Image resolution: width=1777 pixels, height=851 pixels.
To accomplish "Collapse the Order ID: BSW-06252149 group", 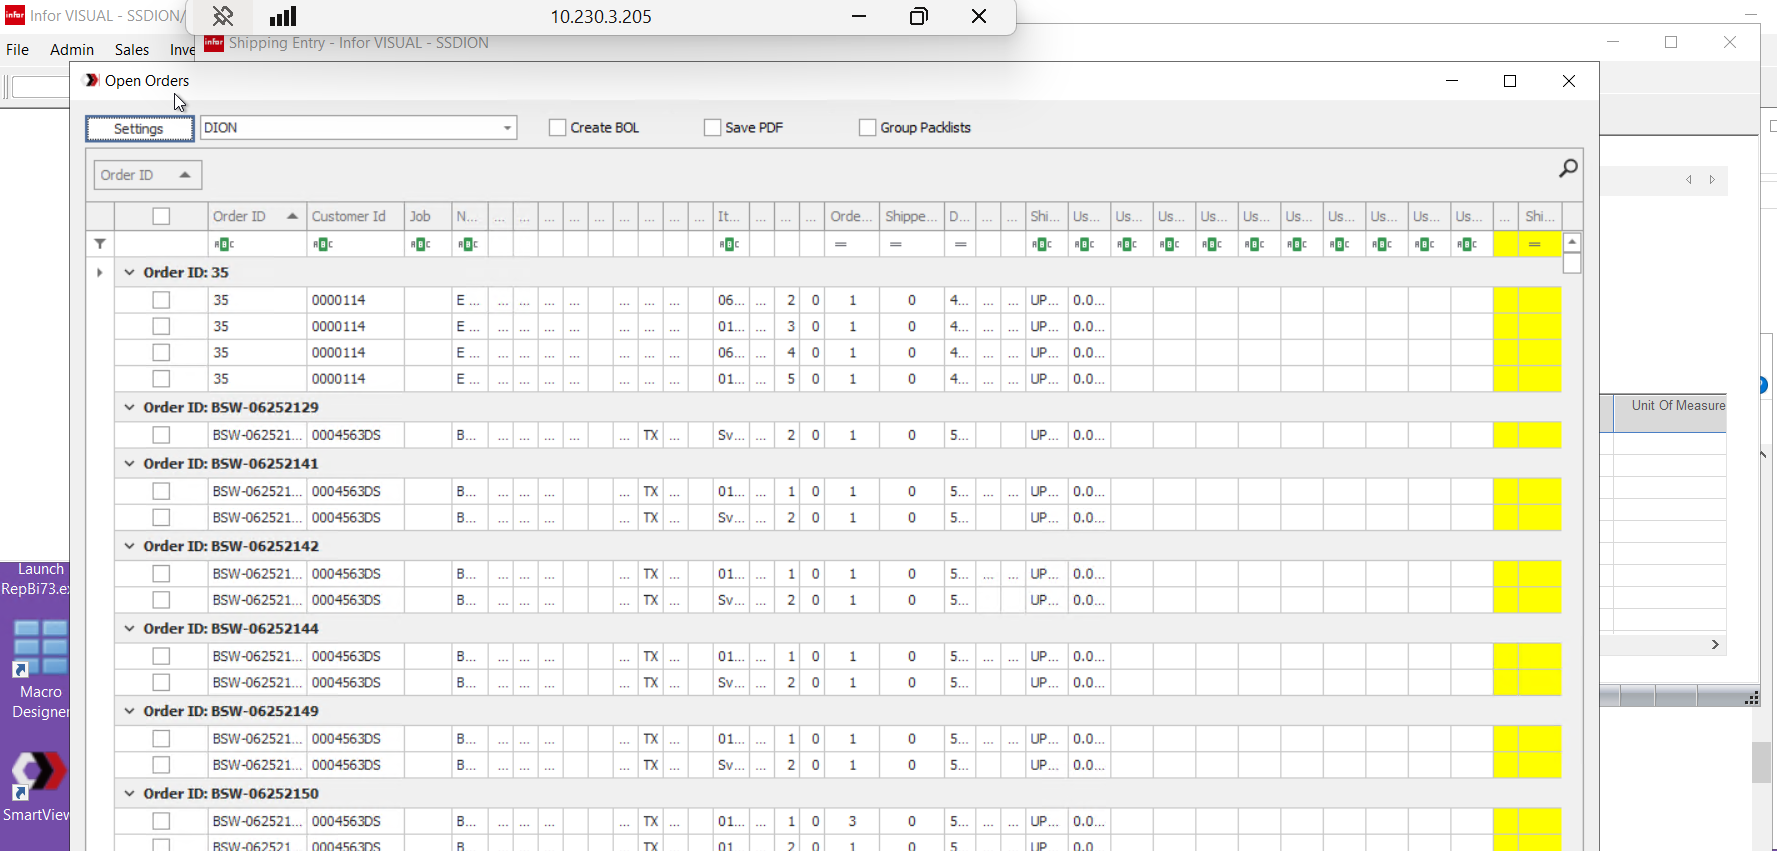I will (x=129, y=711).
